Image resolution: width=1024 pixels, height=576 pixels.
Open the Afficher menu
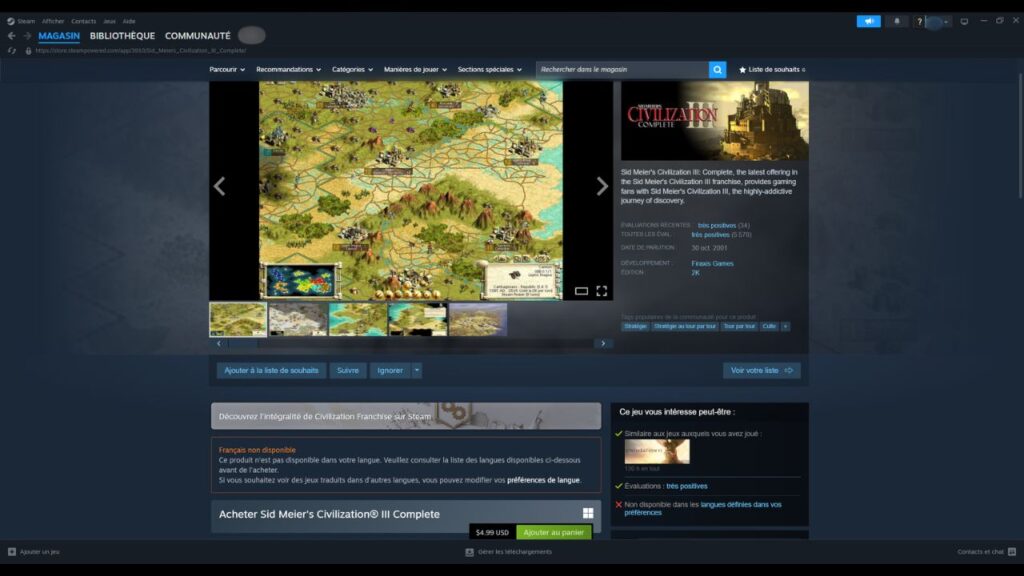(x=53, y=21)
